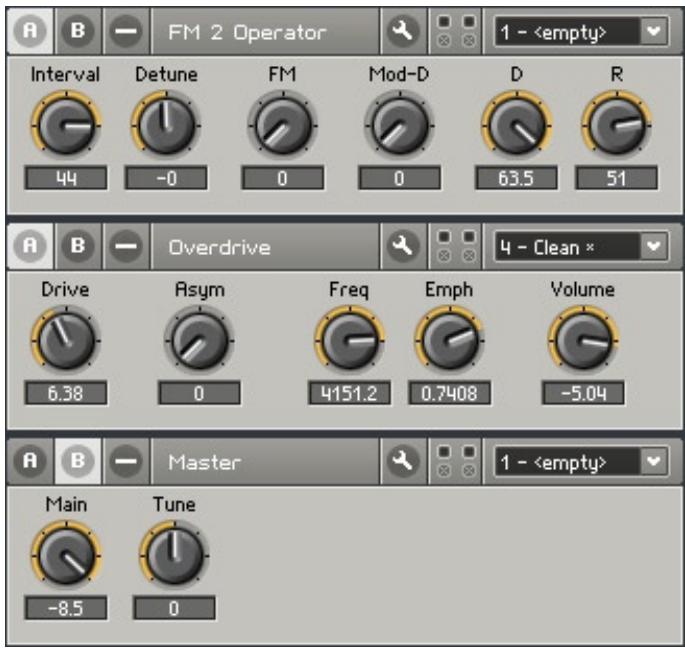Click the Mod-D knob
This screenshot has width=685, height=648.
click(x=399, y=125)
